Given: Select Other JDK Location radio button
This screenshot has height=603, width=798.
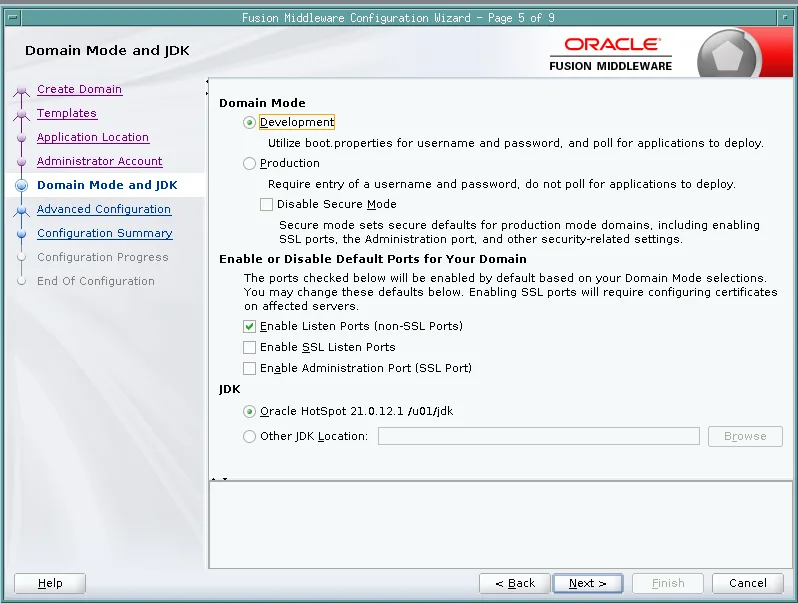Looking at the screenshot, I should pyautogui.click(x=249, y=437).
